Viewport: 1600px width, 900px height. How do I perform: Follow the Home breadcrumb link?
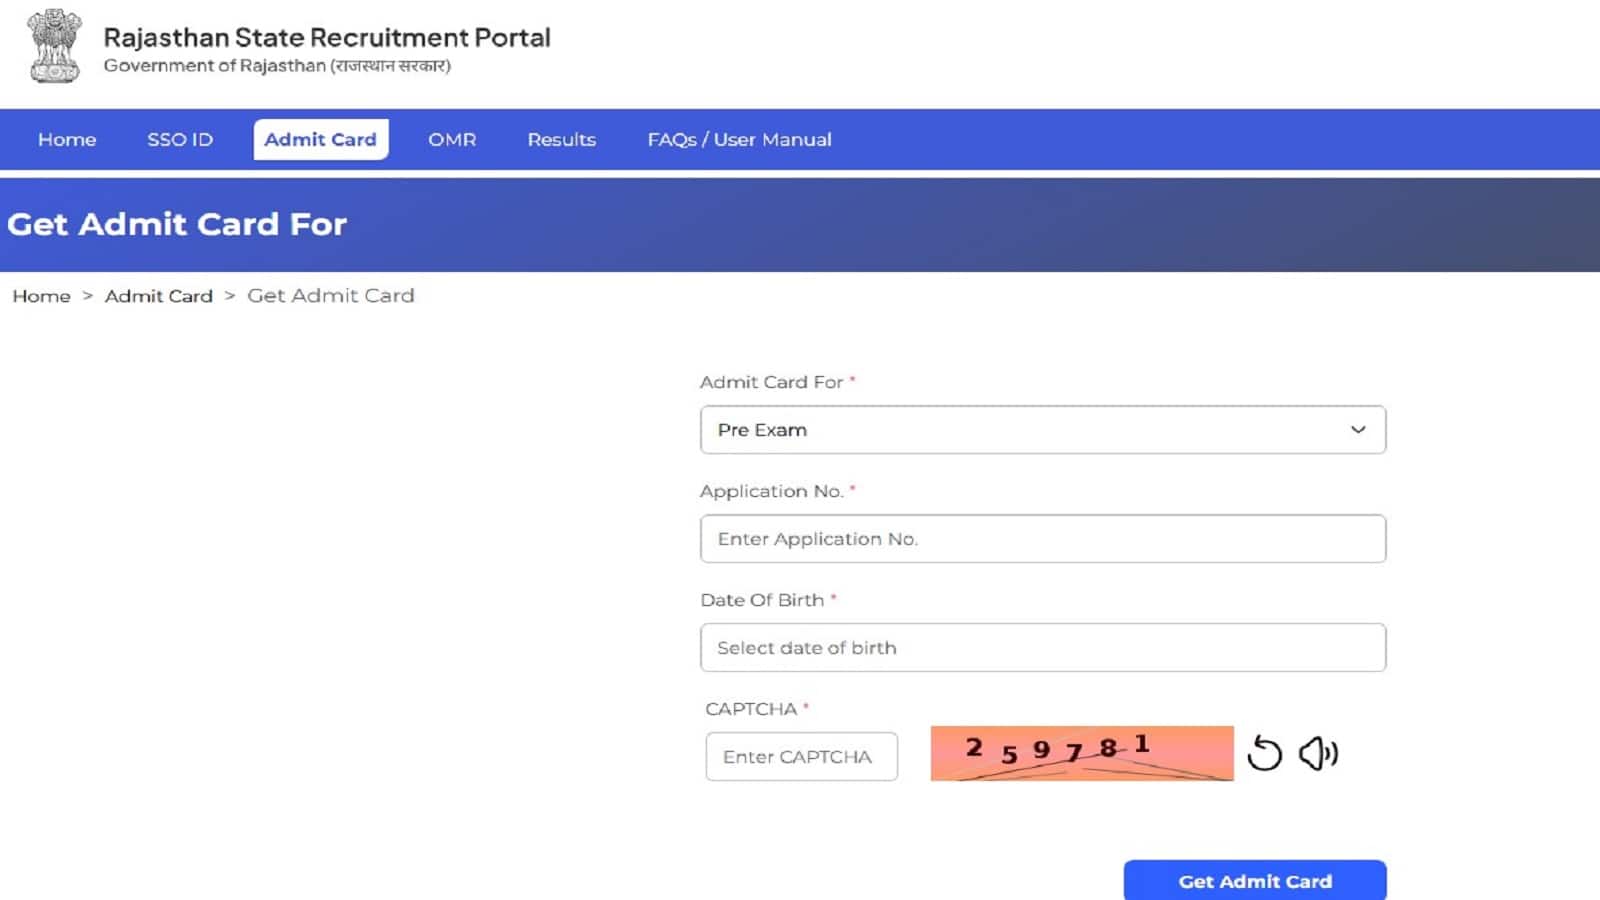[x=41, y=296]
